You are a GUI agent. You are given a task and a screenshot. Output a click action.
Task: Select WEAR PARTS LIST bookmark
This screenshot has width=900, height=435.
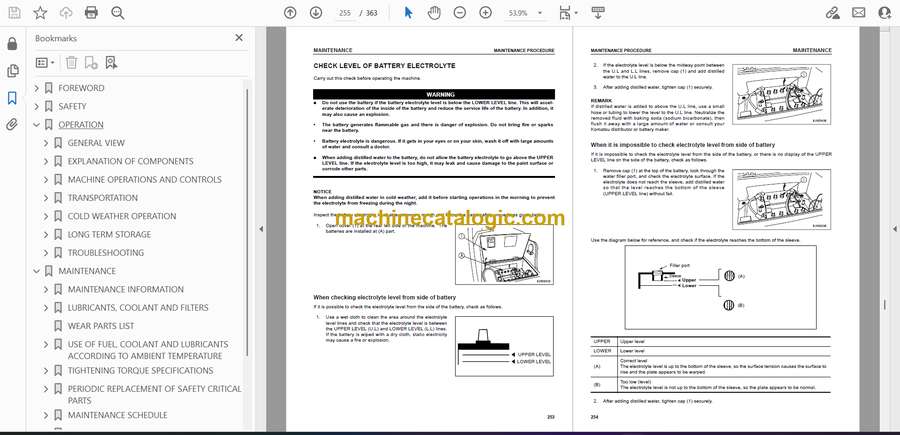tap(101, 326)
